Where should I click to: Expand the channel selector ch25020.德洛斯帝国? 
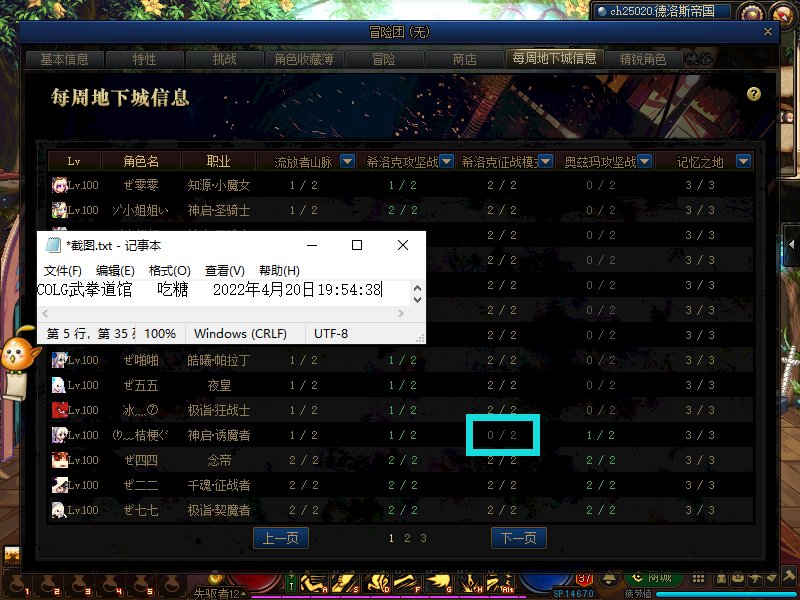662,11
